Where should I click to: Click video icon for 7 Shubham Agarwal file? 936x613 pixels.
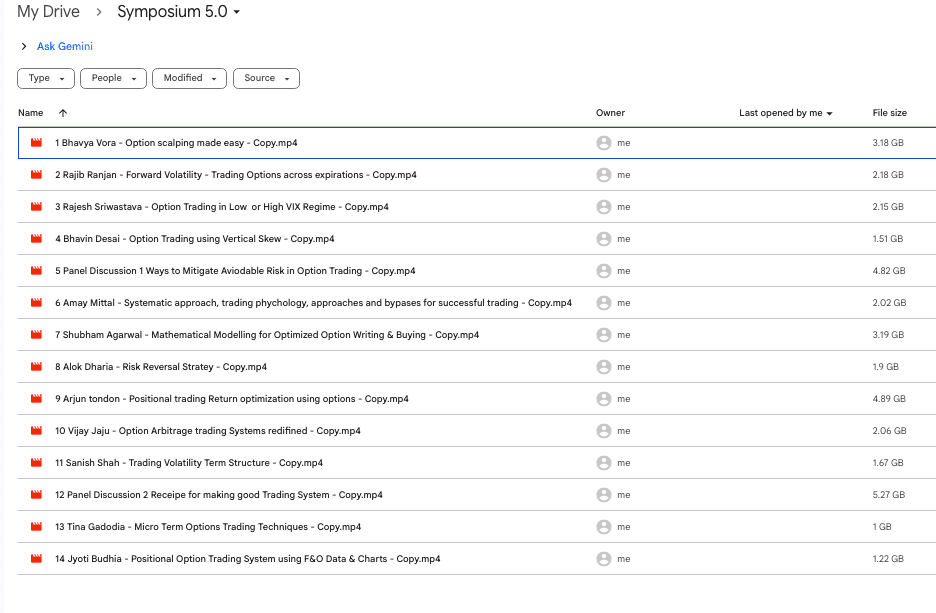tap(36, 335)
